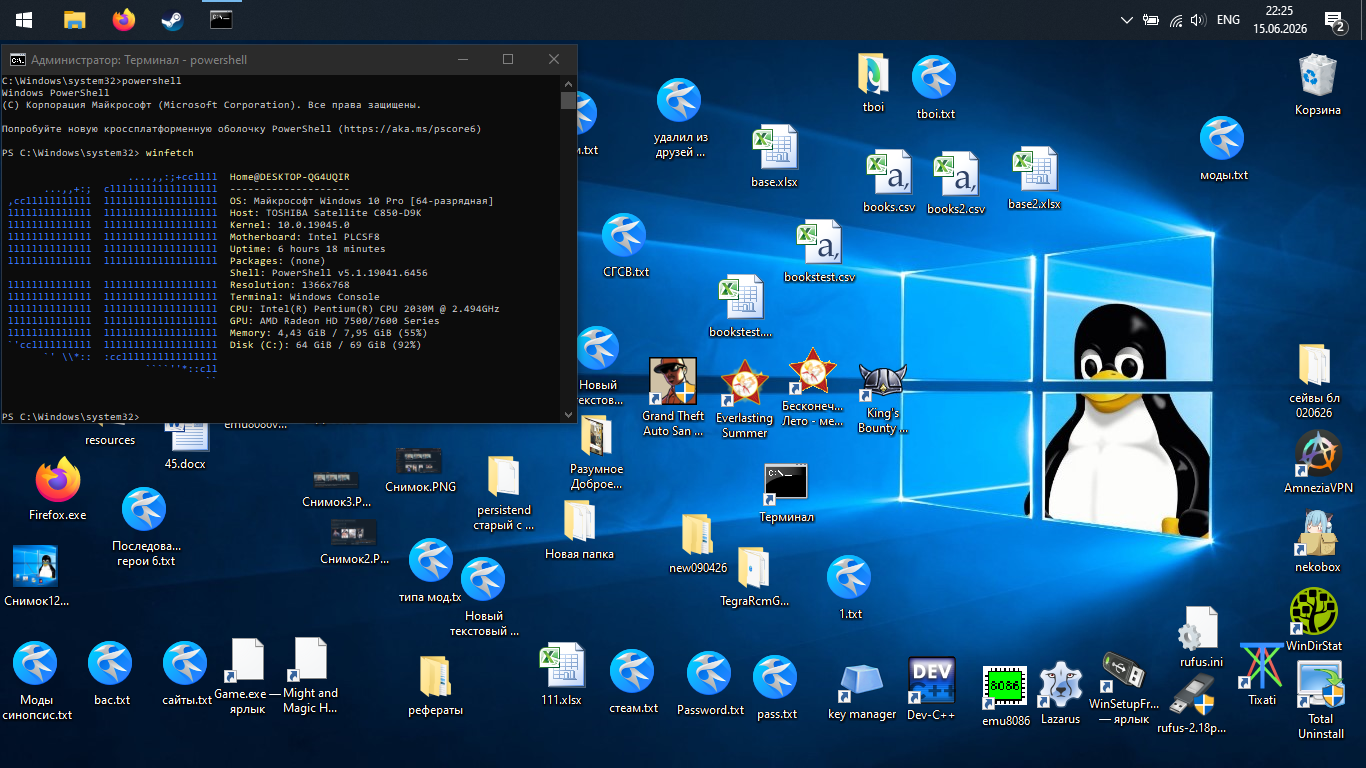Select the books2.csv file
Viewport: 1366px width, 768px height.
956,184
